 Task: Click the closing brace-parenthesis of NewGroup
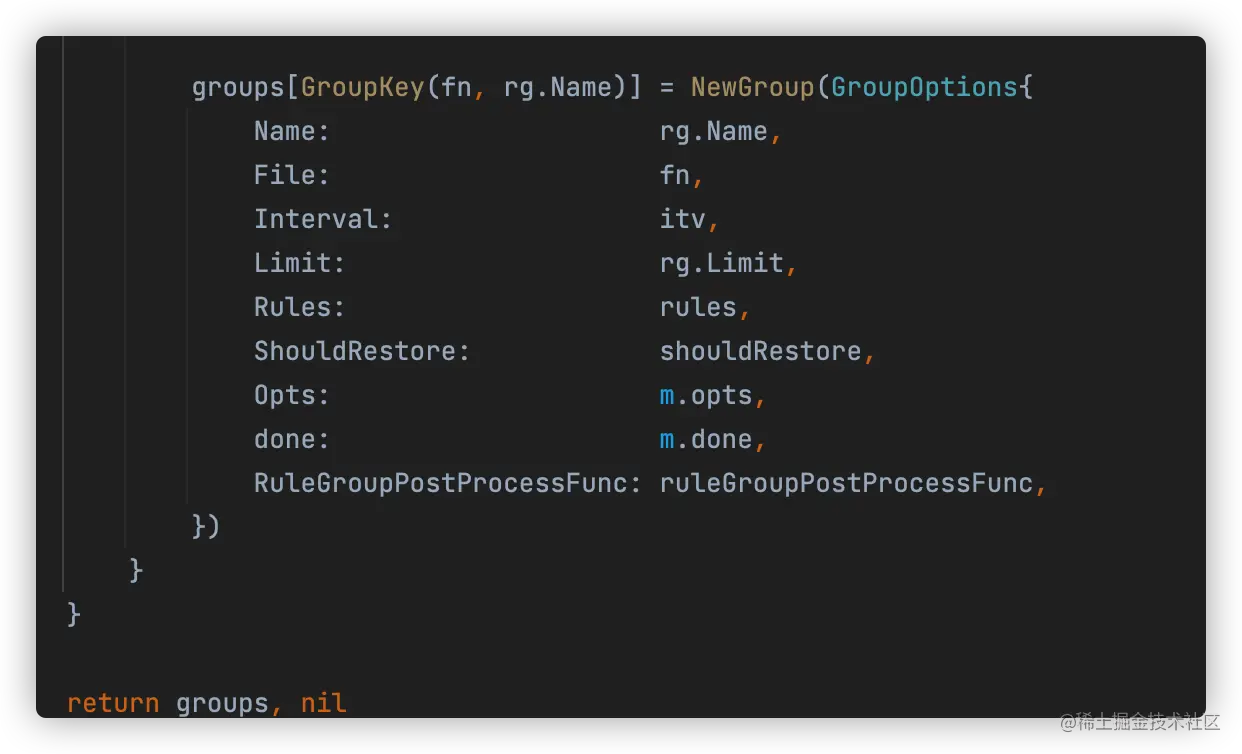coord(206,526)
